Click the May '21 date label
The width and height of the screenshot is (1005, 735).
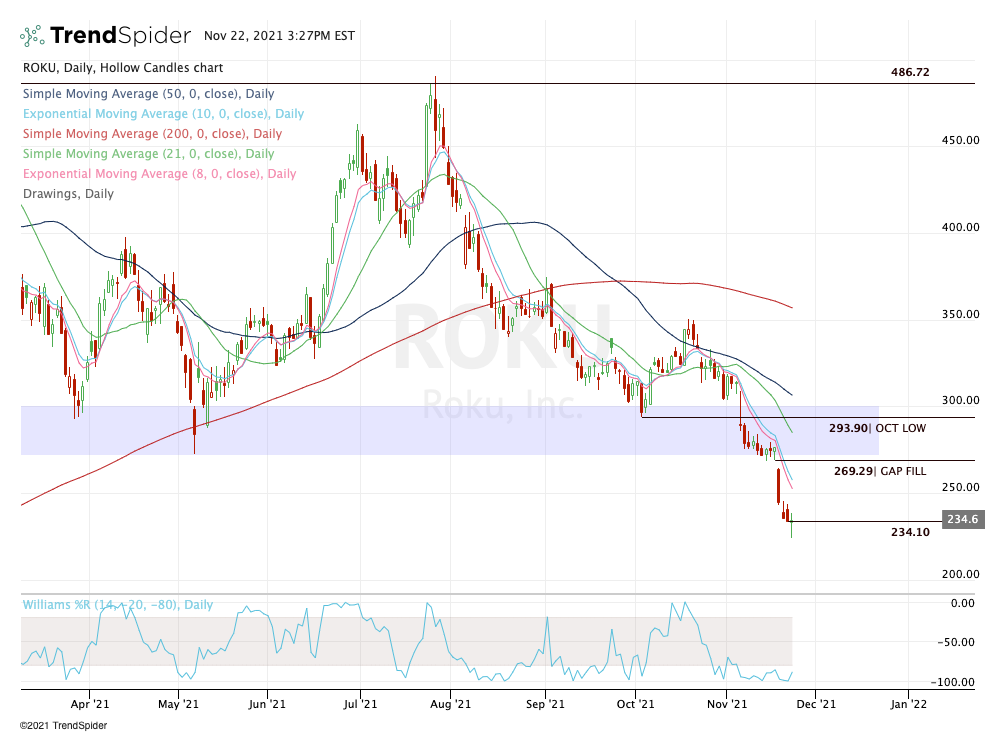pyautogui.click(x=178, y=704)
